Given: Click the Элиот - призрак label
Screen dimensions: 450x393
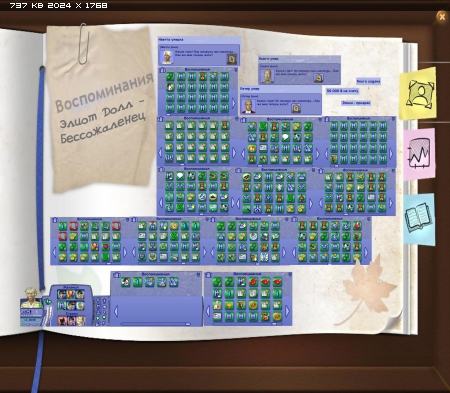Looking at the screenshot, I should (x=356, y=103).
